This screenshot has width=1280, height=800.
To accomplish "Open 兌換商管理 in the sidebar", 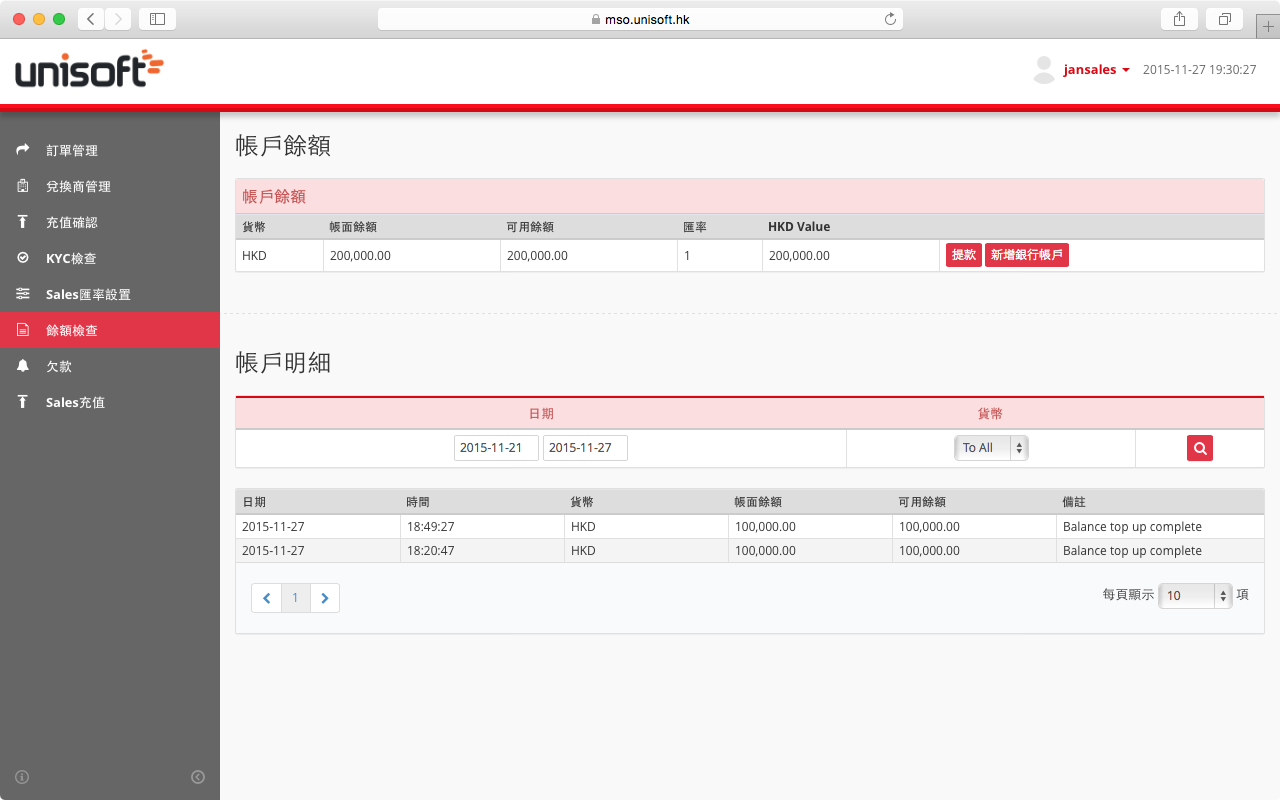I will pyautogui.click(x=110, y=186).
